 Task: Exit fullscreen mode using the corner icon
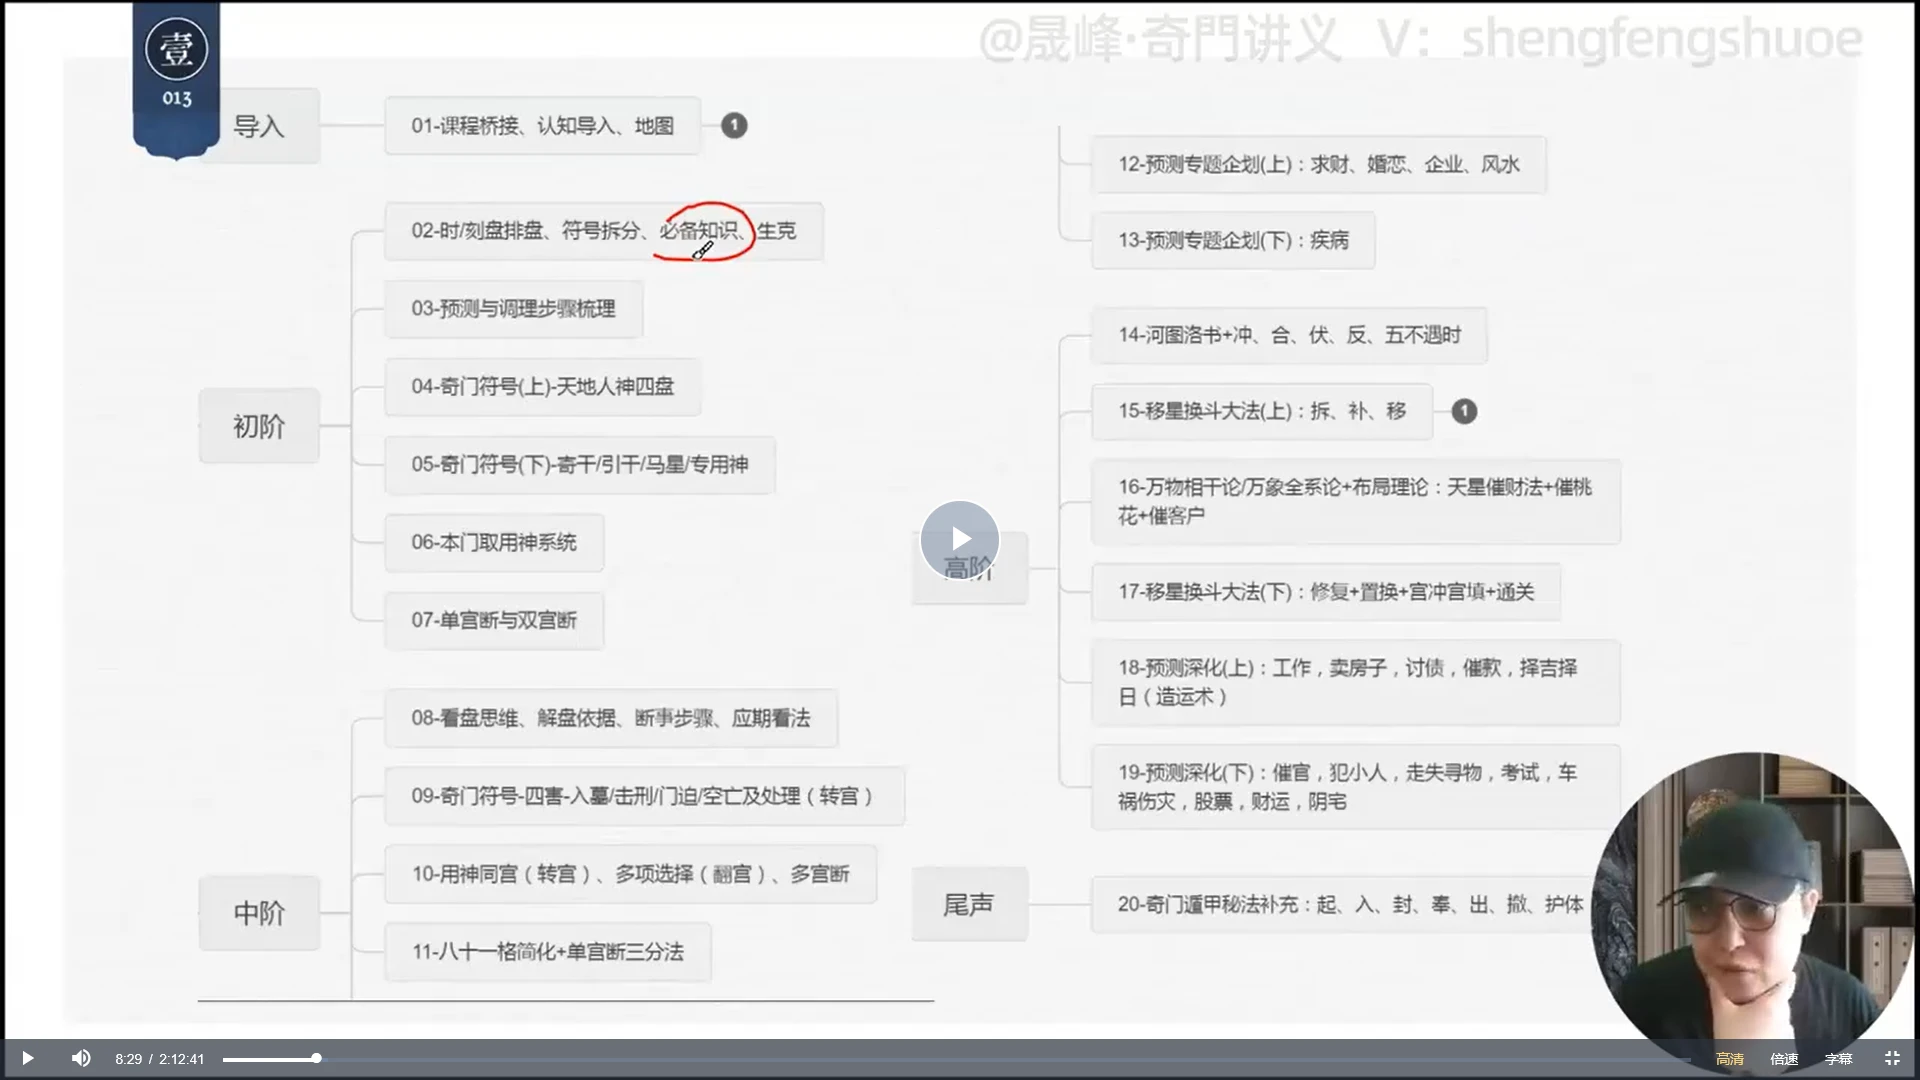click(1891, 1058)
